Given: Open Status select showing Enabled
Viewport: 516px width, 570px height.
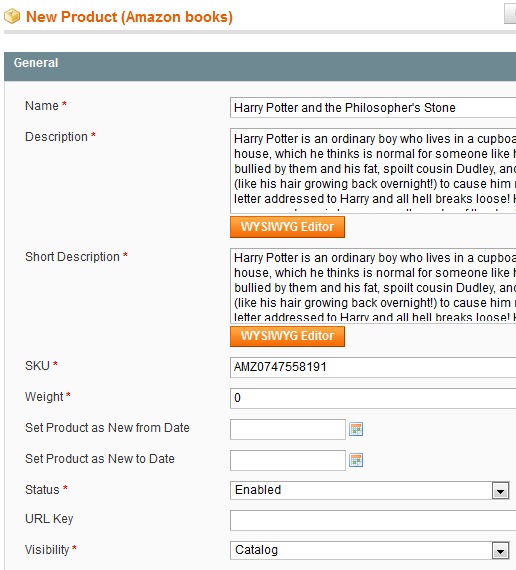Looking at the screenshot, I should [369, 490].
